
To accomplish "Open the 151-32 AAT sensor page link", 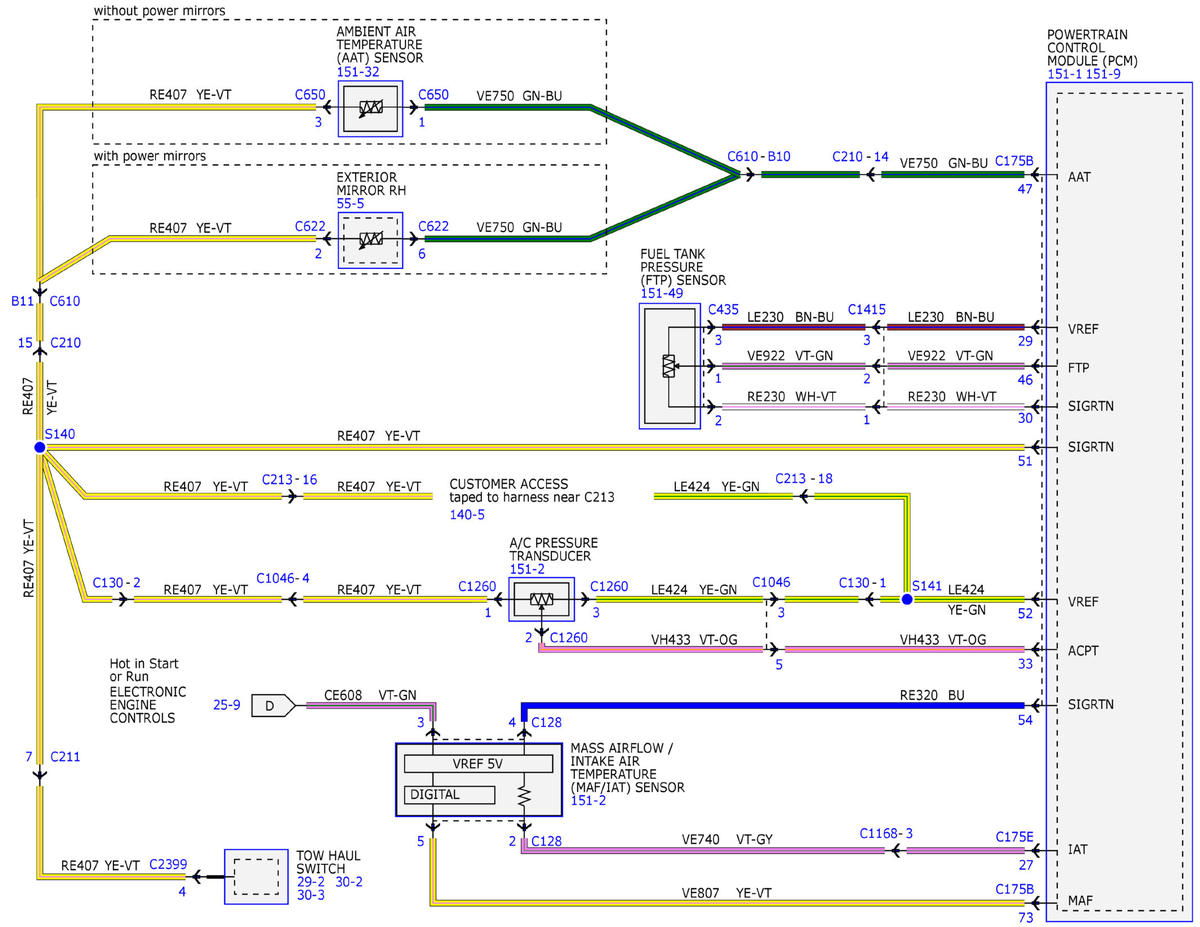I will [x=355, y=72].
